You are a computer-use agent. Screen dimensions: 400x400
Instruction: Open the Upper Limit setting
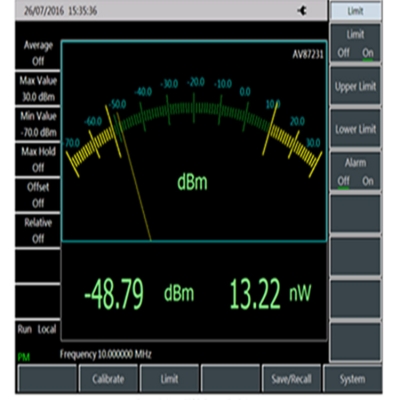point(355,86)
